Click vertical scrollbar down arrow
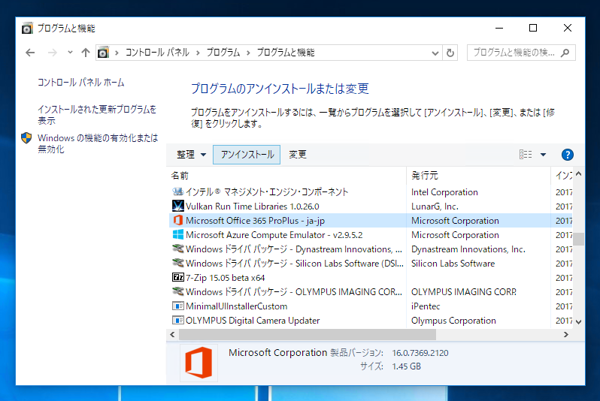 (579, 322)
